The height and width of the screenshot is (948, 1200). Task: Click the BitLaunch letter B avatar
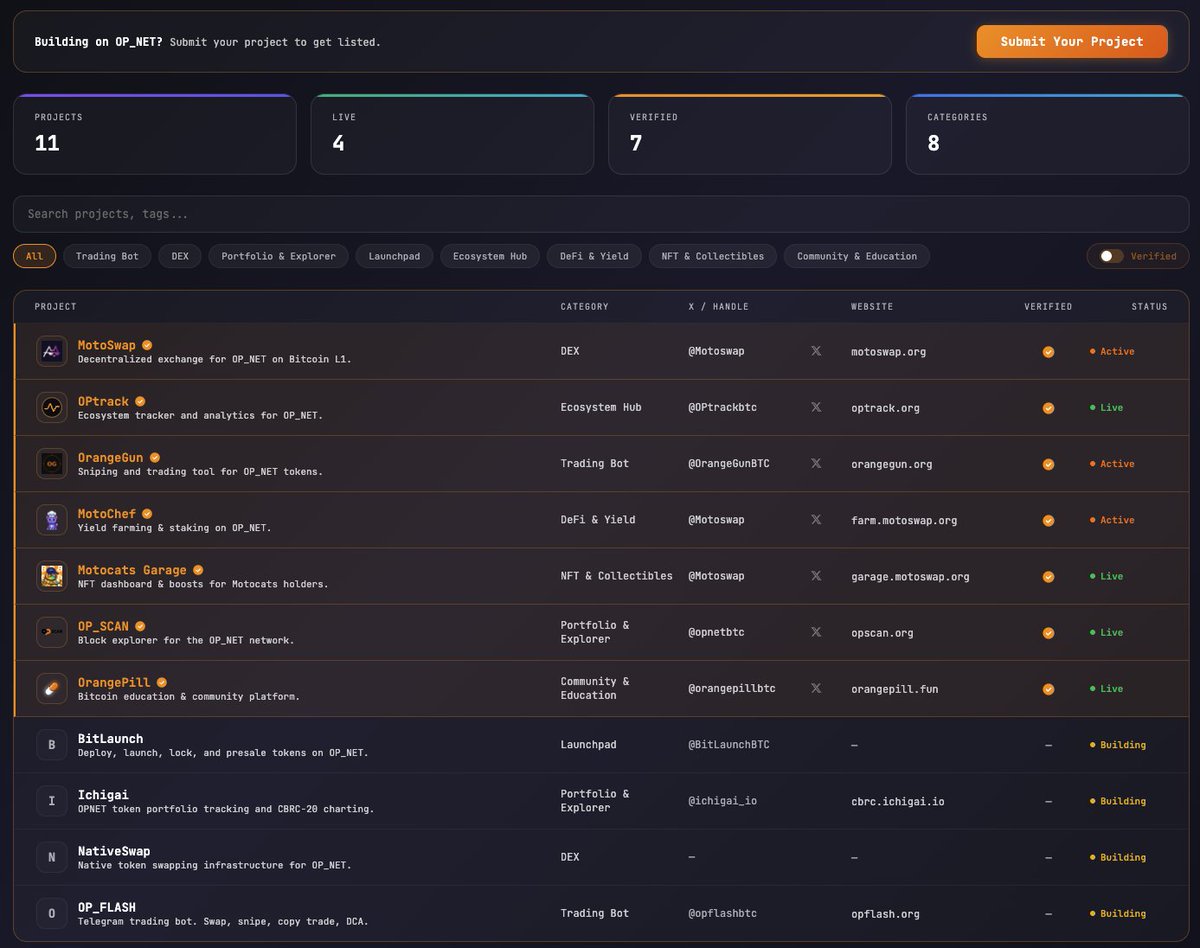[x=52, y=745]
